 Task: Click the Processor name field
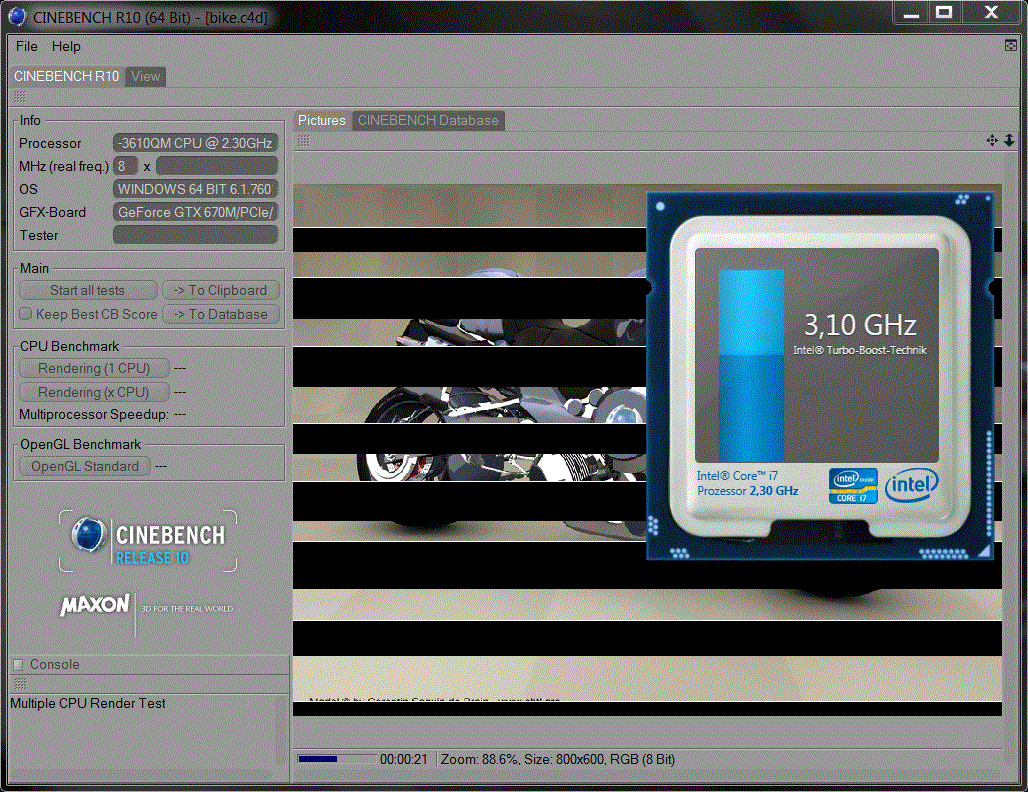coord(195,143)
